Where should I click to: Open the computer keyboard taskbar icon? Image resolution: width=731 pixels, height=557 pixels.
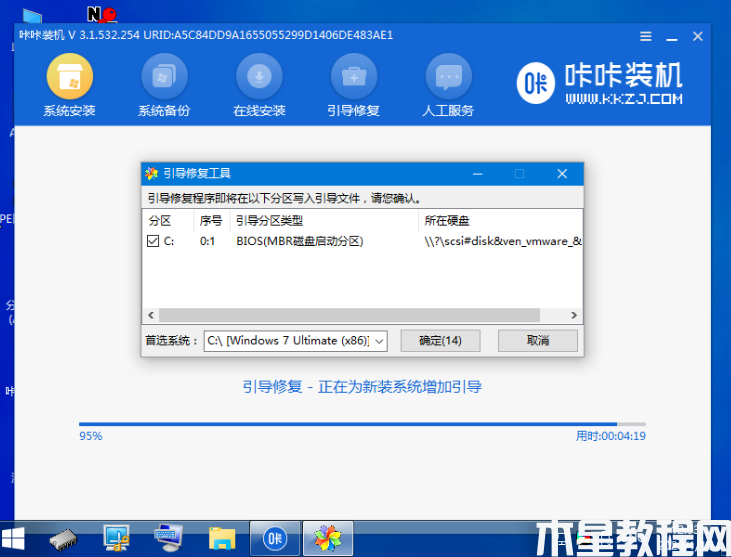pyautogui.click(x=168, y=538)
